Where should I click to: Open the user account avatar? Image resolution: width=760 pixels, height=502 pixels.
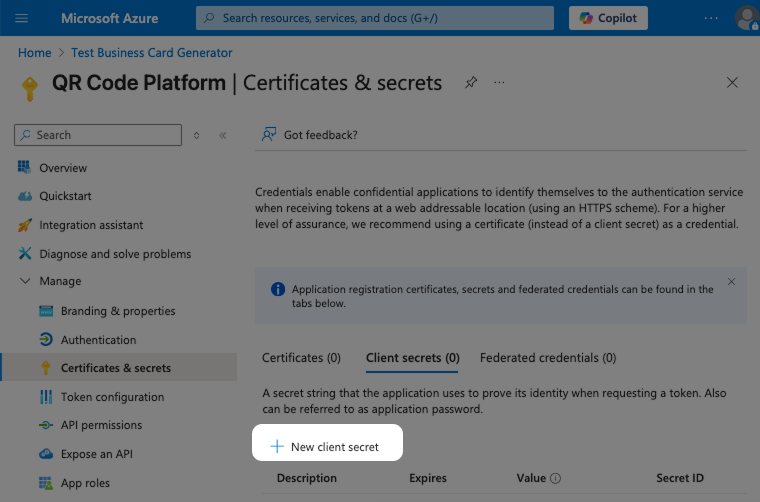746,18
